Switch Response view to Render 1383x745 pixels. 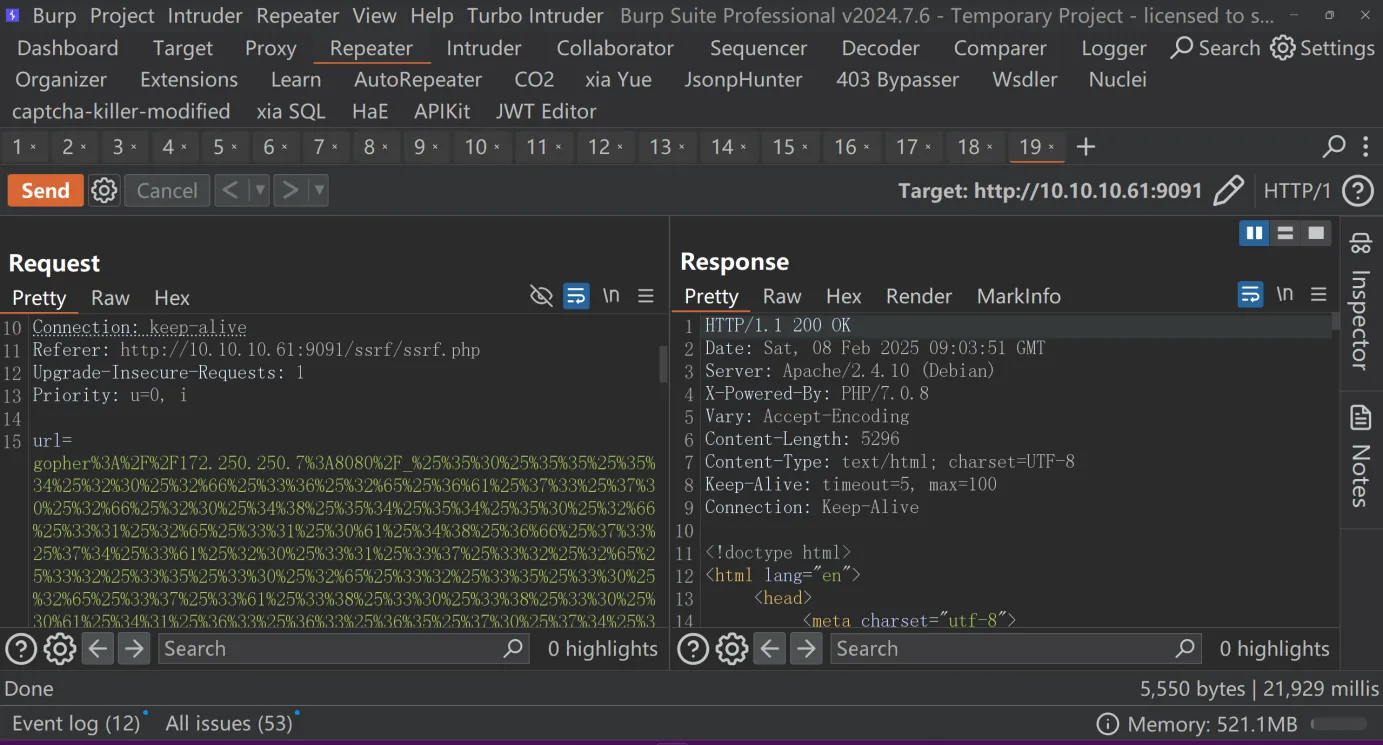click(918, 296)
